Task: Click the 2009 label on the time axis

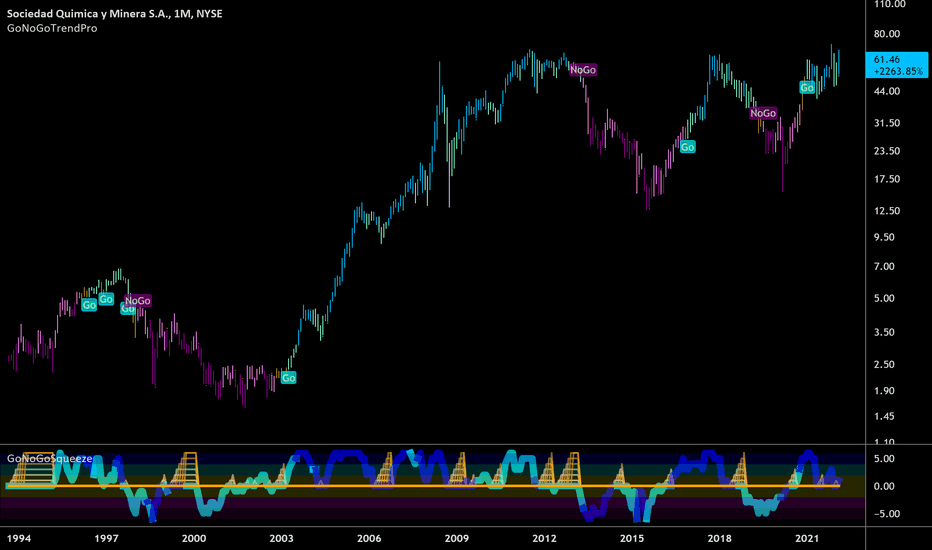Action: tap(456, 538)
